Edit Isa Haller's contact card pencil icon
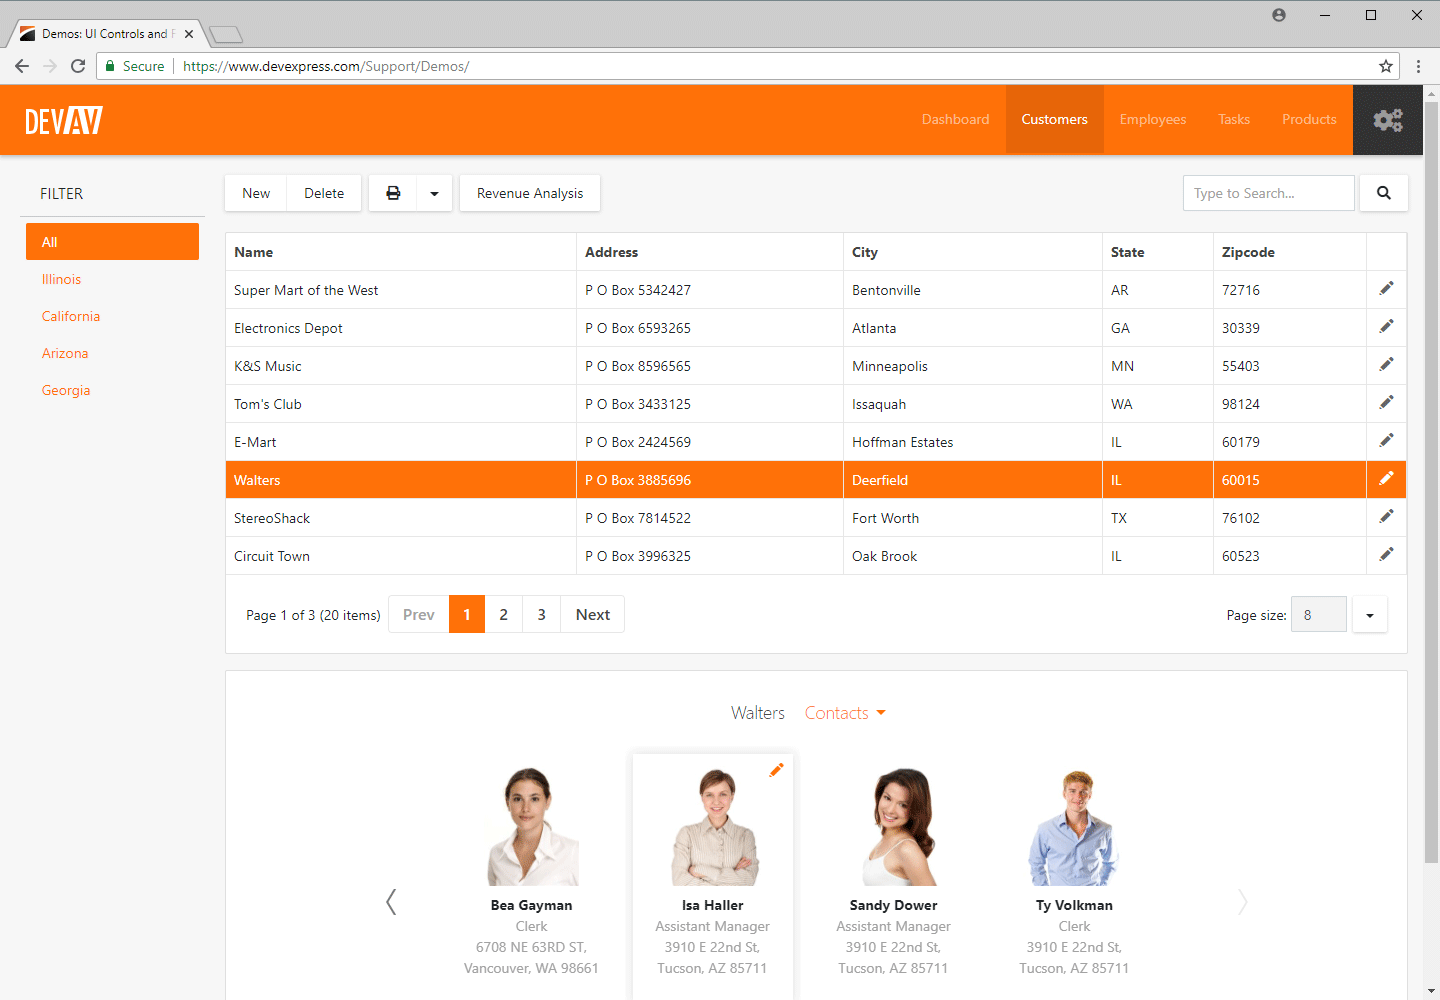Screen dimensions: 1440x1000 pos(777,770)
